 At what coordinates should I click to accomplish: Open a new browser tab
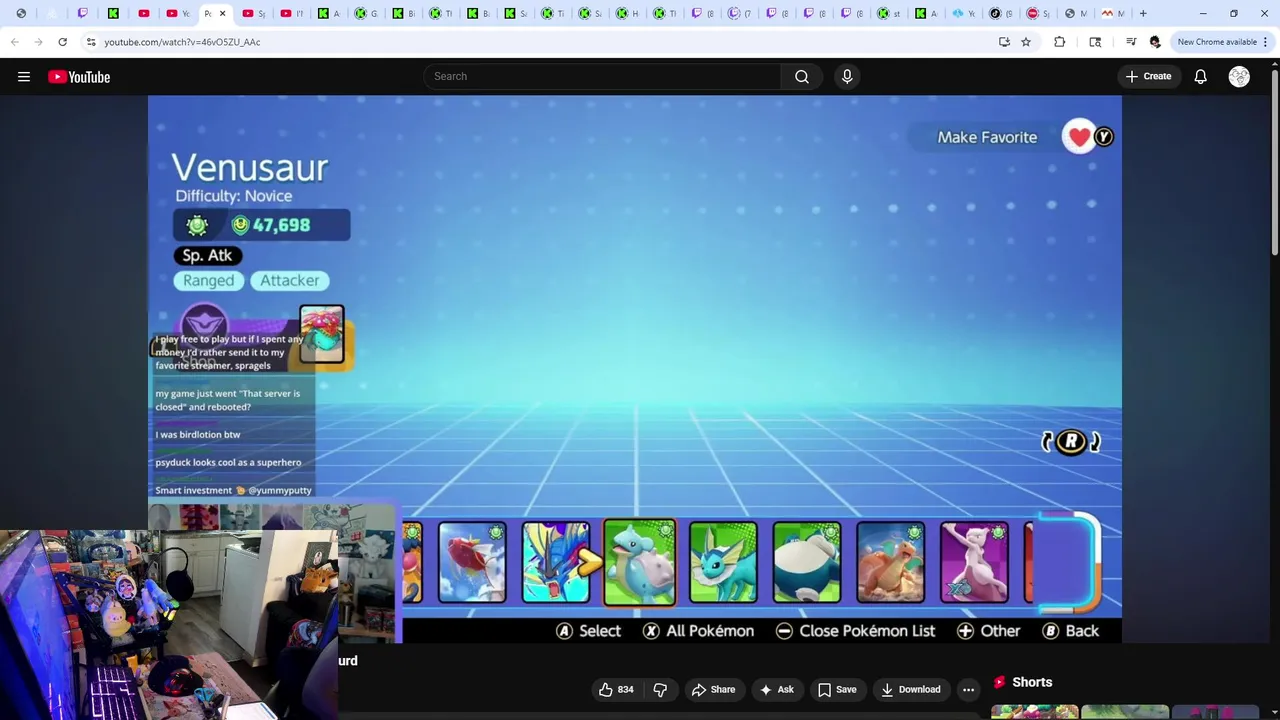1143,13
